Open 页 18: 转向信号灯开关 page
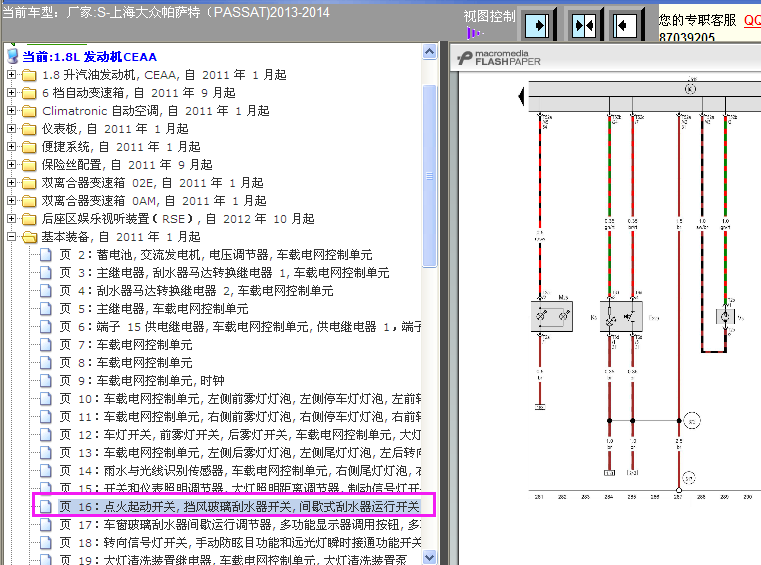This screenshot has width=761, height=565. [240, 542]
